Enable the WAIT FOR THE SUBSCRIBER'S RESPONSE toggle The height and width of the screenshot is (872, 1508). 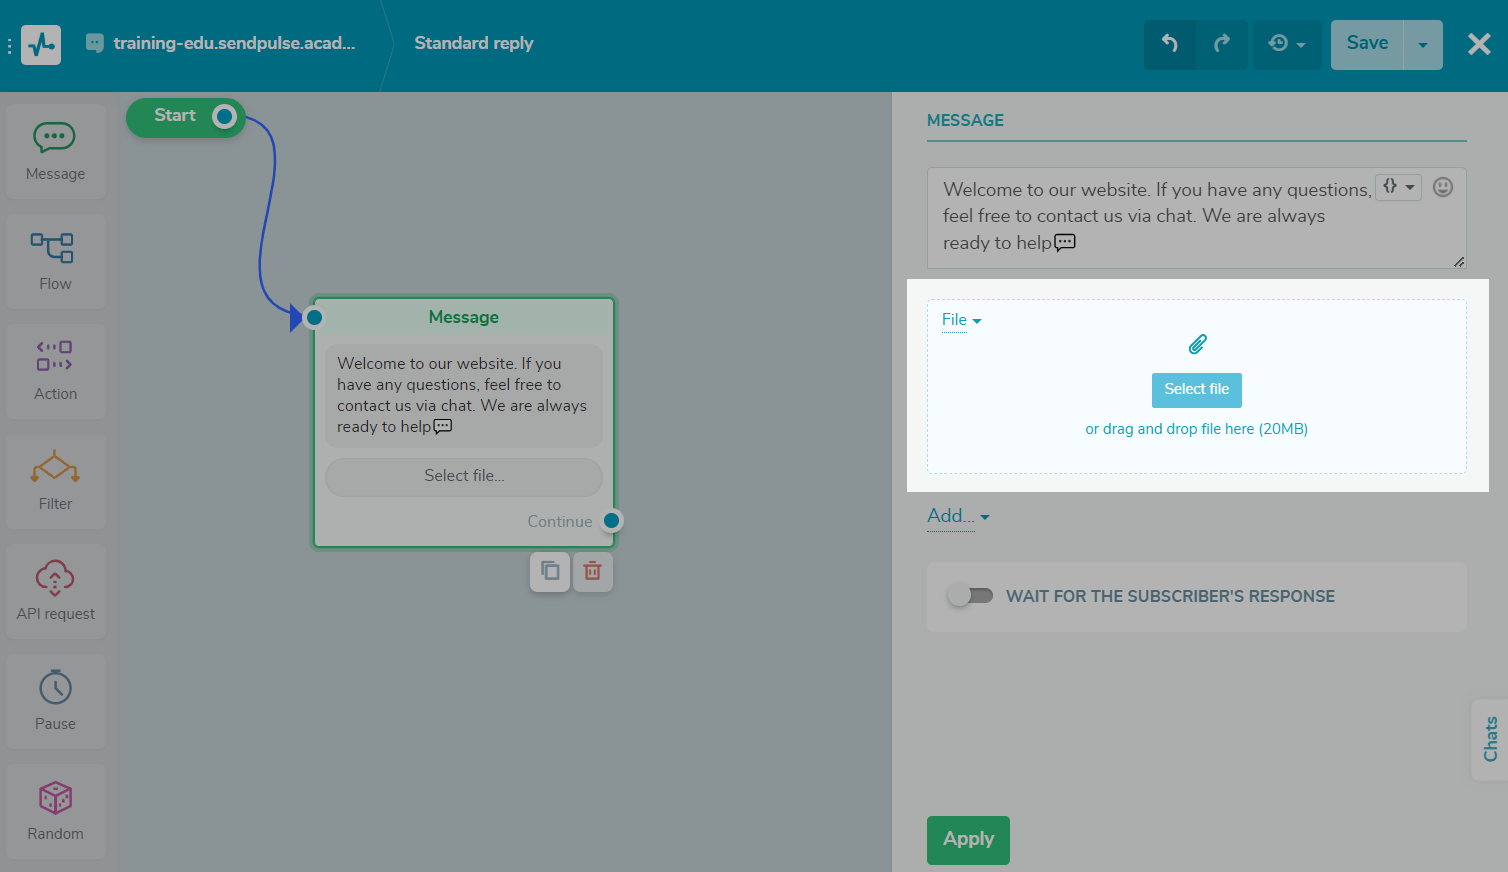tap(969, 595)
